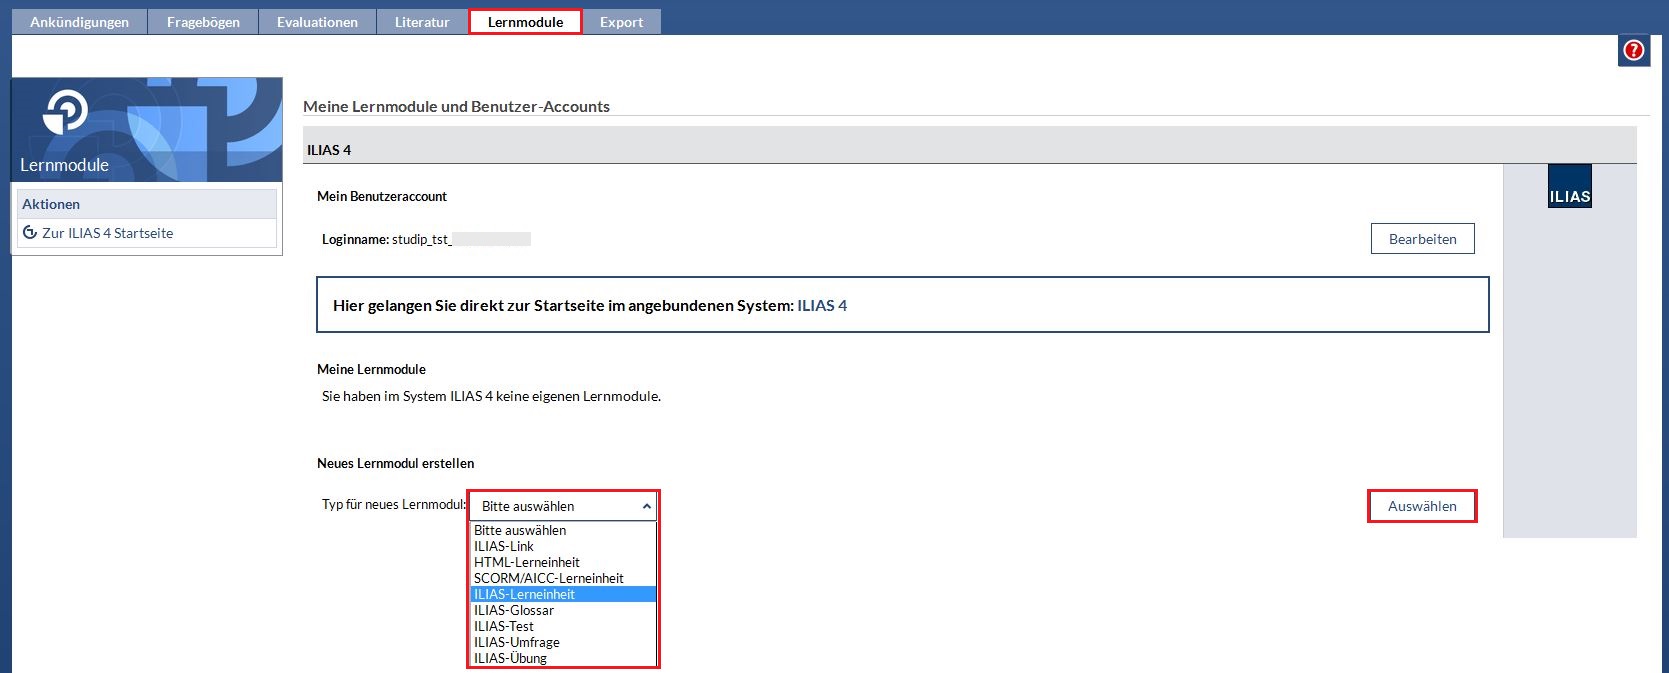Select the Lernmodule tab

[525, 22]
